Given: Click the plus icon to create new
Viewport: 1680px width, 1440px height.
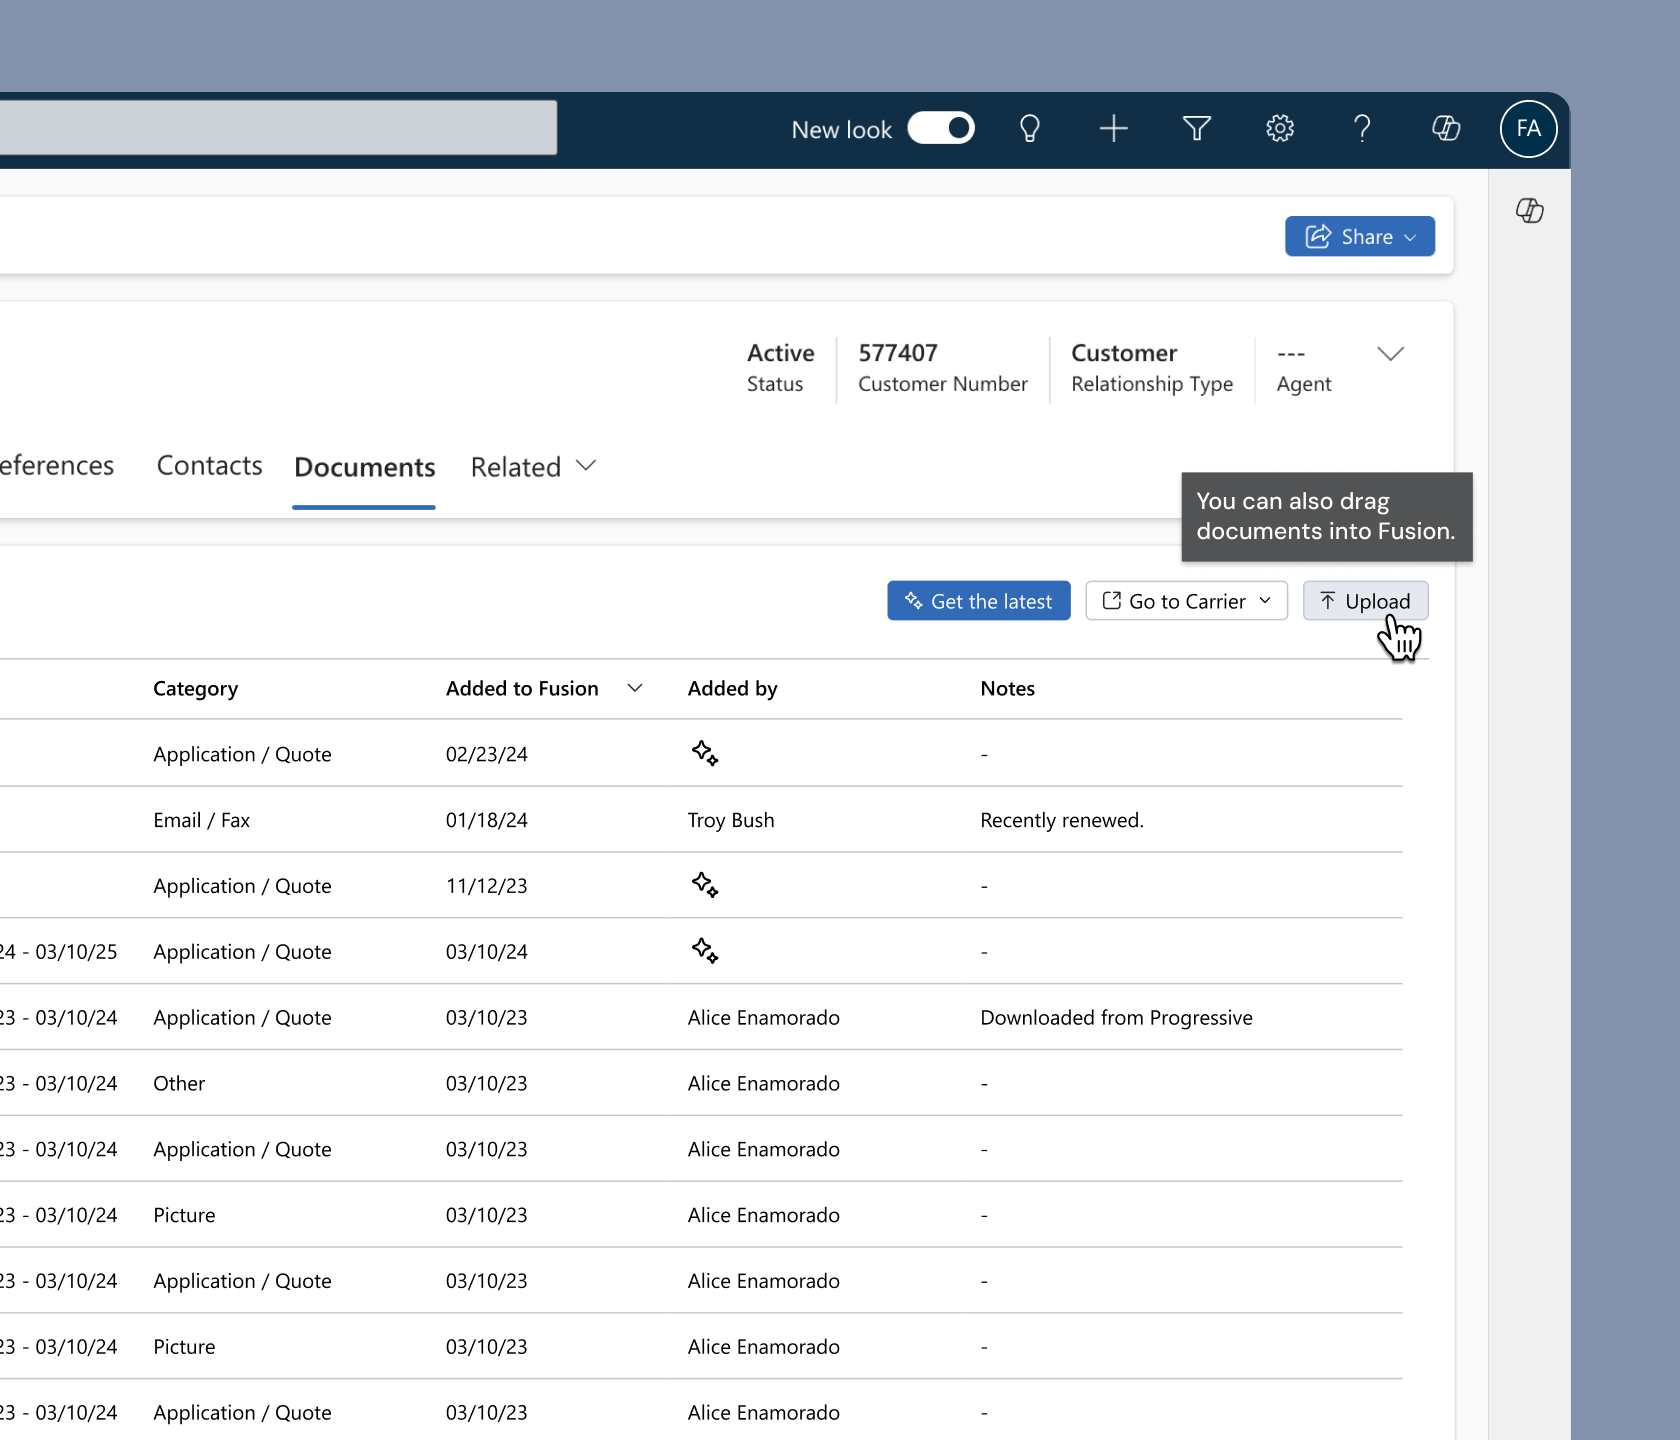Looking at the screenshot, I should coord(1113,129).
